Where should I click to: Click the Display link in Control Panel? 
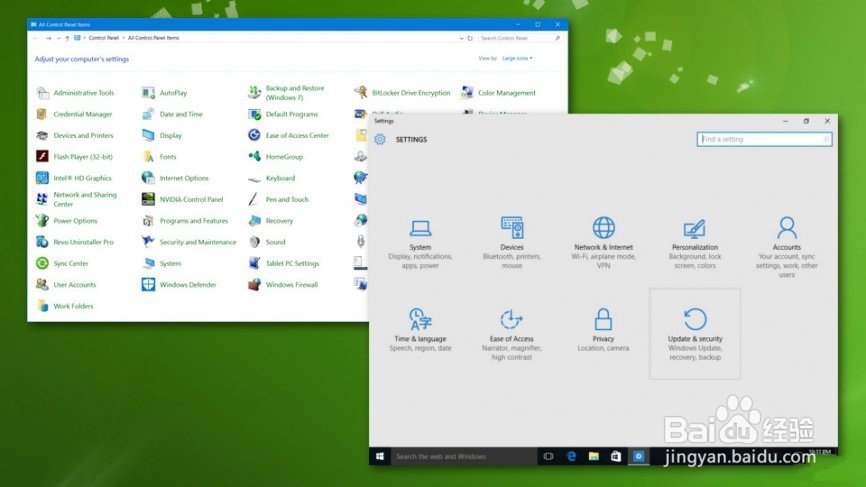click(171, 135)
